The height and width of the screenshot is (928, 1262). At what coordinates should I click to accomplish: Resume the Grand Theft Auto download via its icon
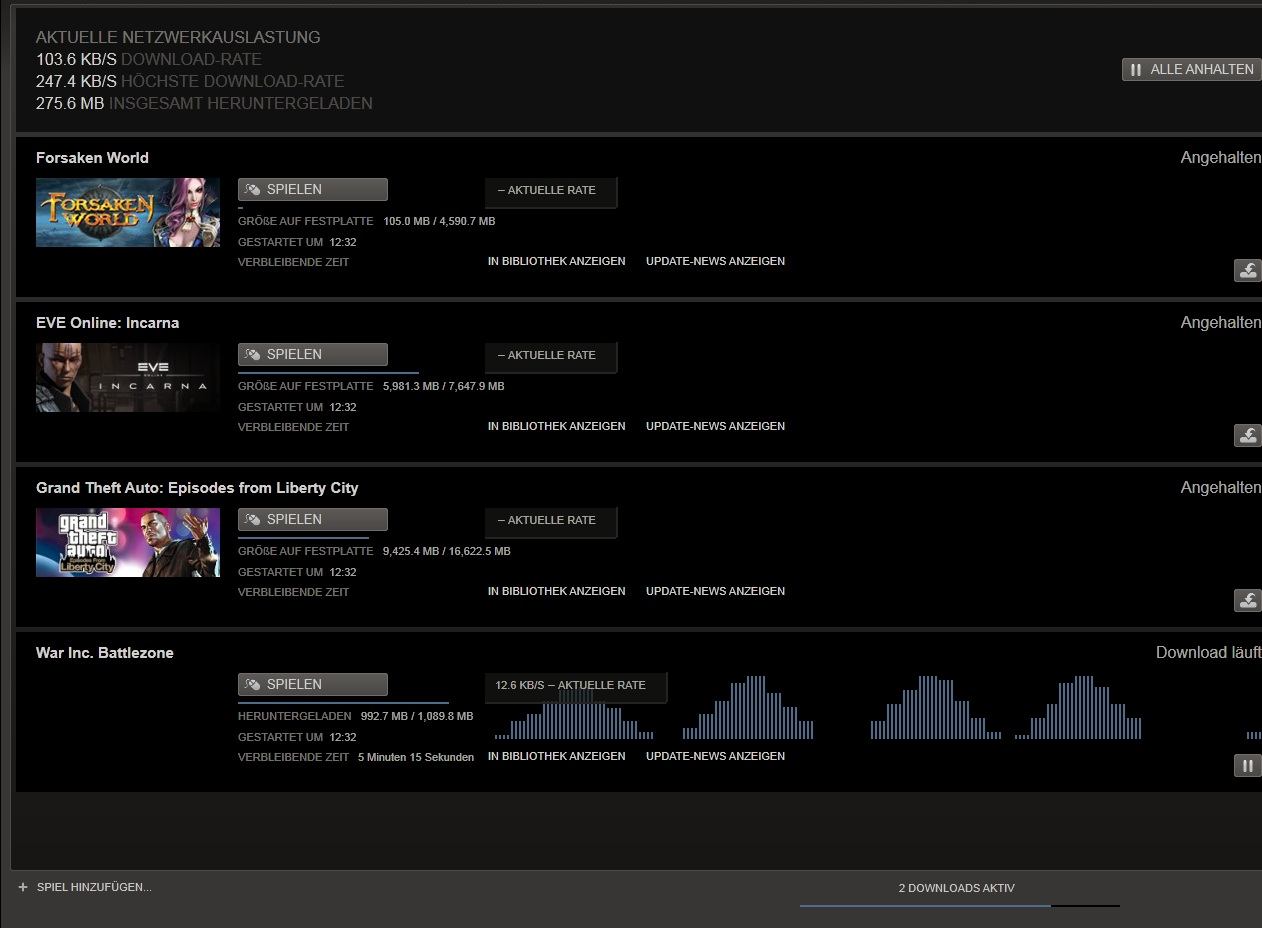click(1247, 600)
